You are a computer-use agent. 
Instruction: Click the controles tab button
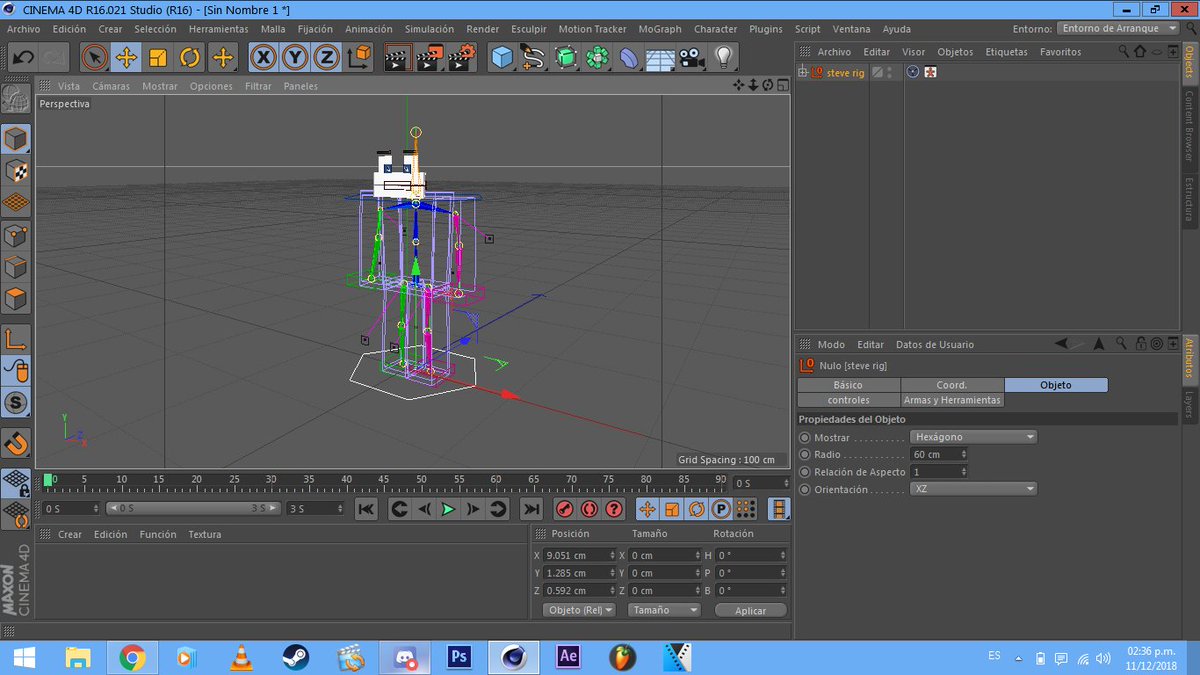(x=847, y=399)
